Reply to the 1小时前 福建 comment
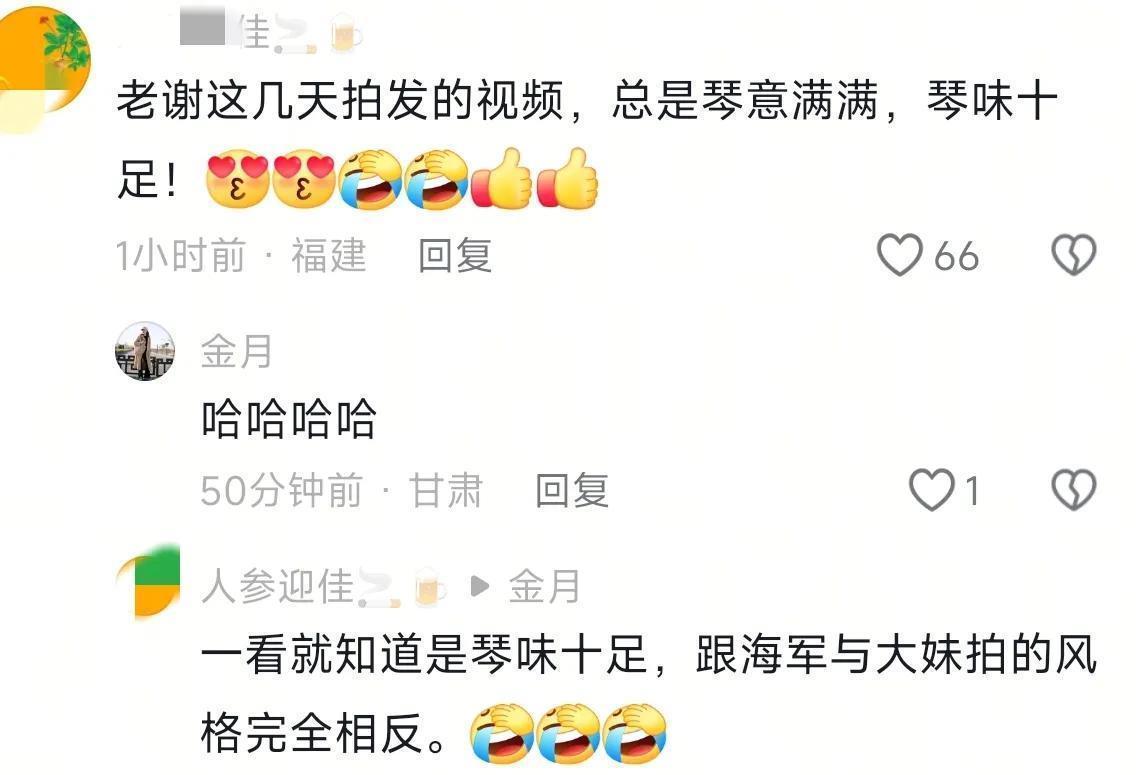Screen dimensions: 1136x775 click(x=455, y=256)
